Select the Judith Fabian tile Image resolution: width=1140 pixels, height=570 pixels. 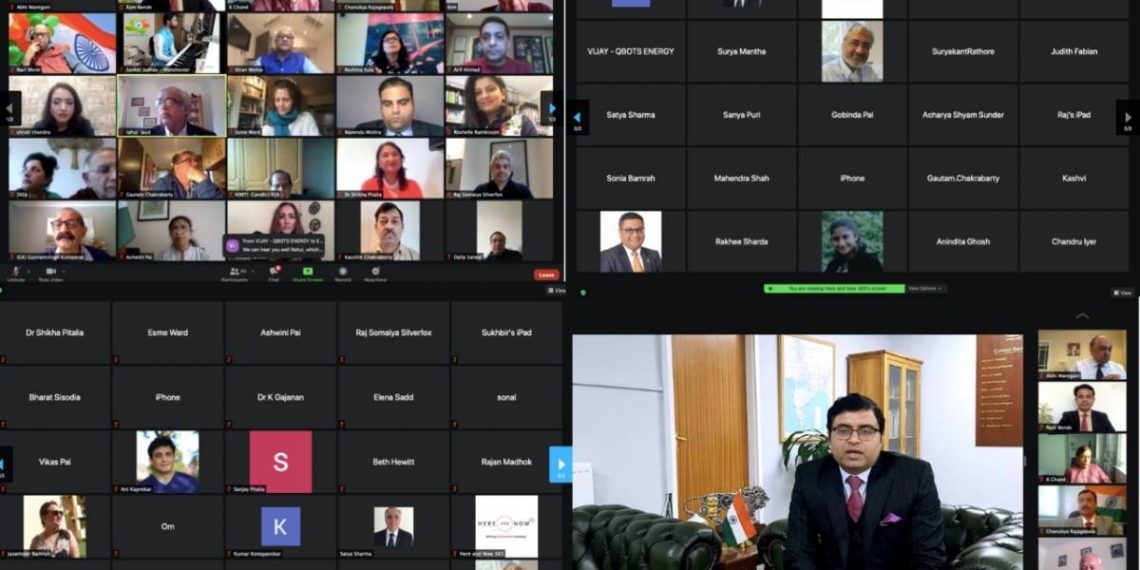[x=1074, y=52]
